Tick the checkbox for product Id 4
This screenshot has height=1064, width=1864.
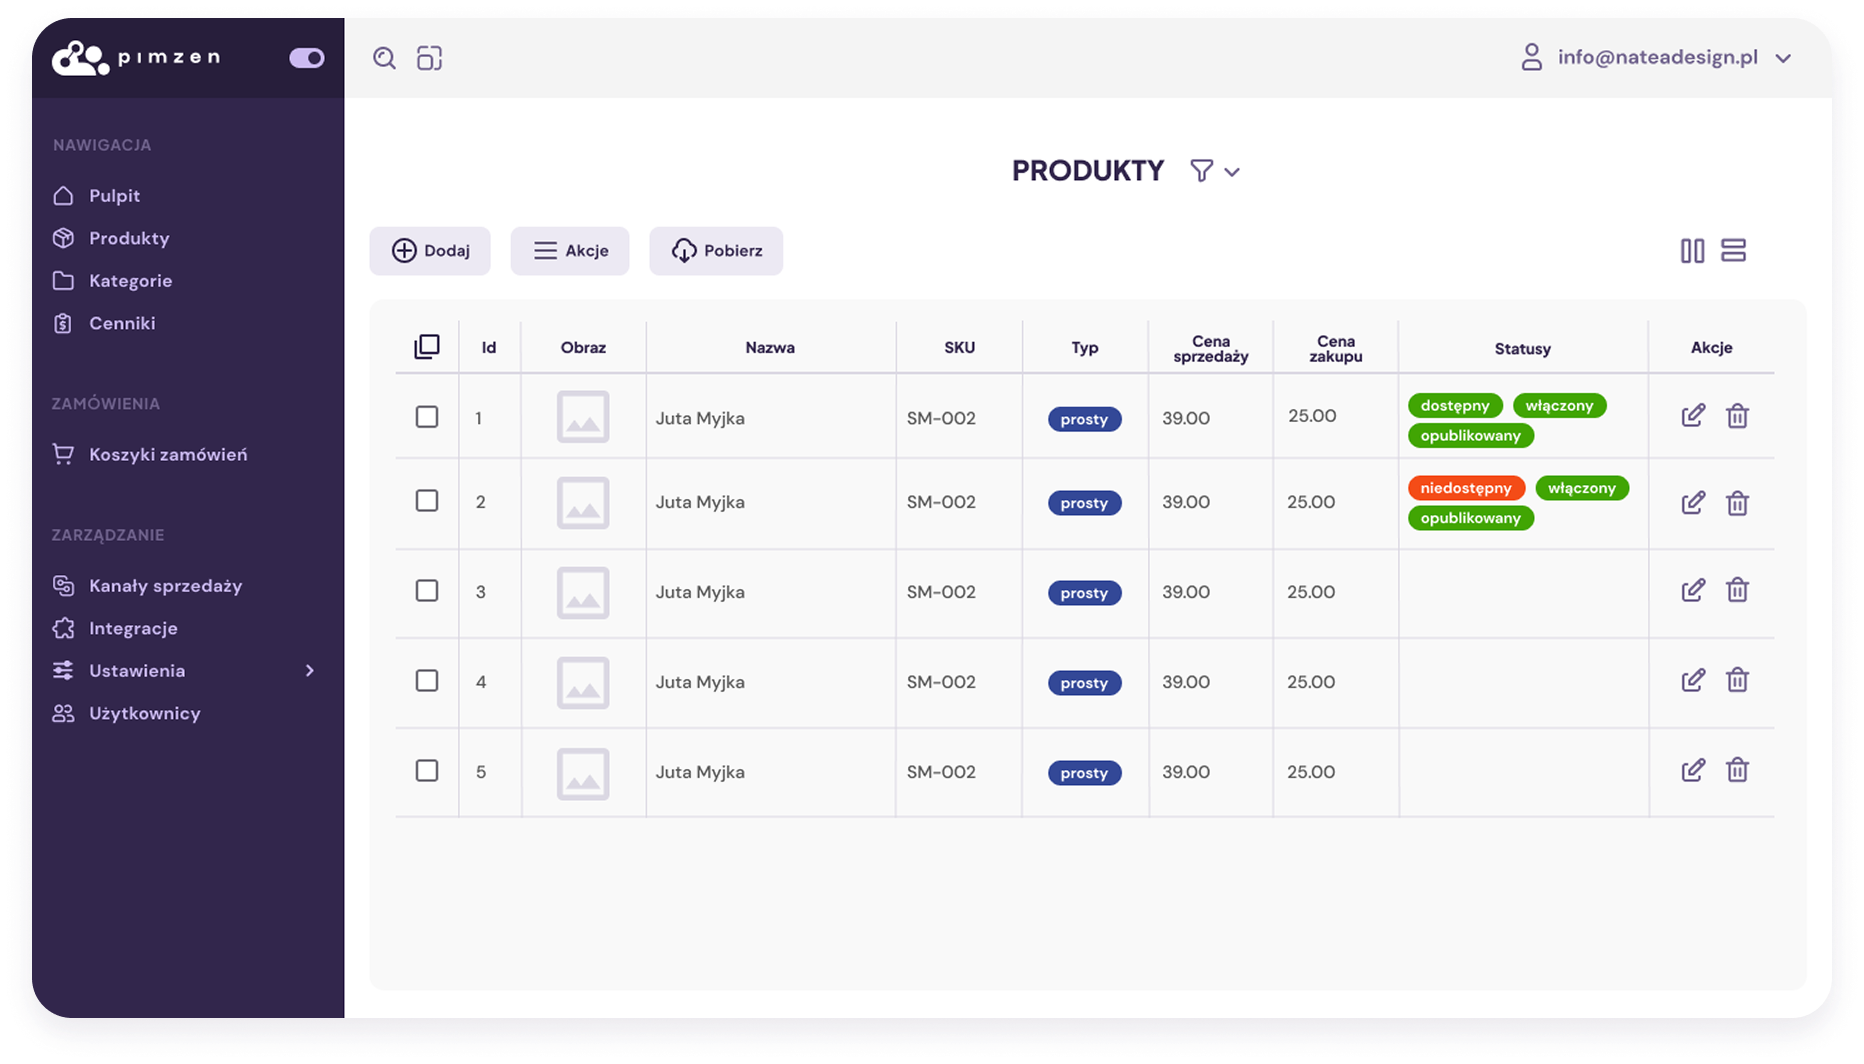(x=427, y=680)
